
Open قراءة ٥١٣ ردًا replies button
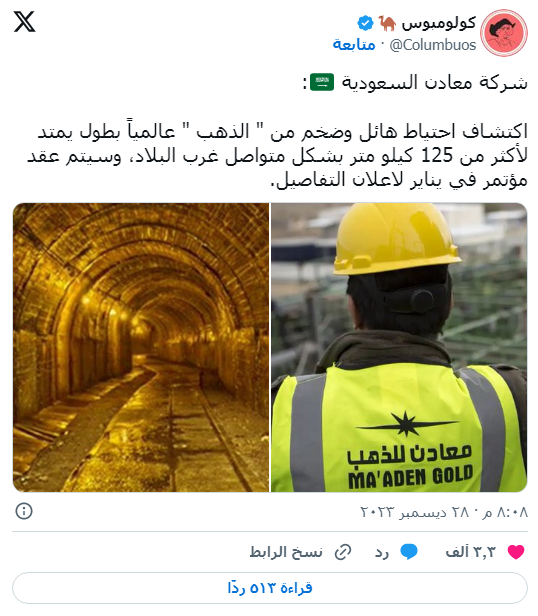pos(270,588)
